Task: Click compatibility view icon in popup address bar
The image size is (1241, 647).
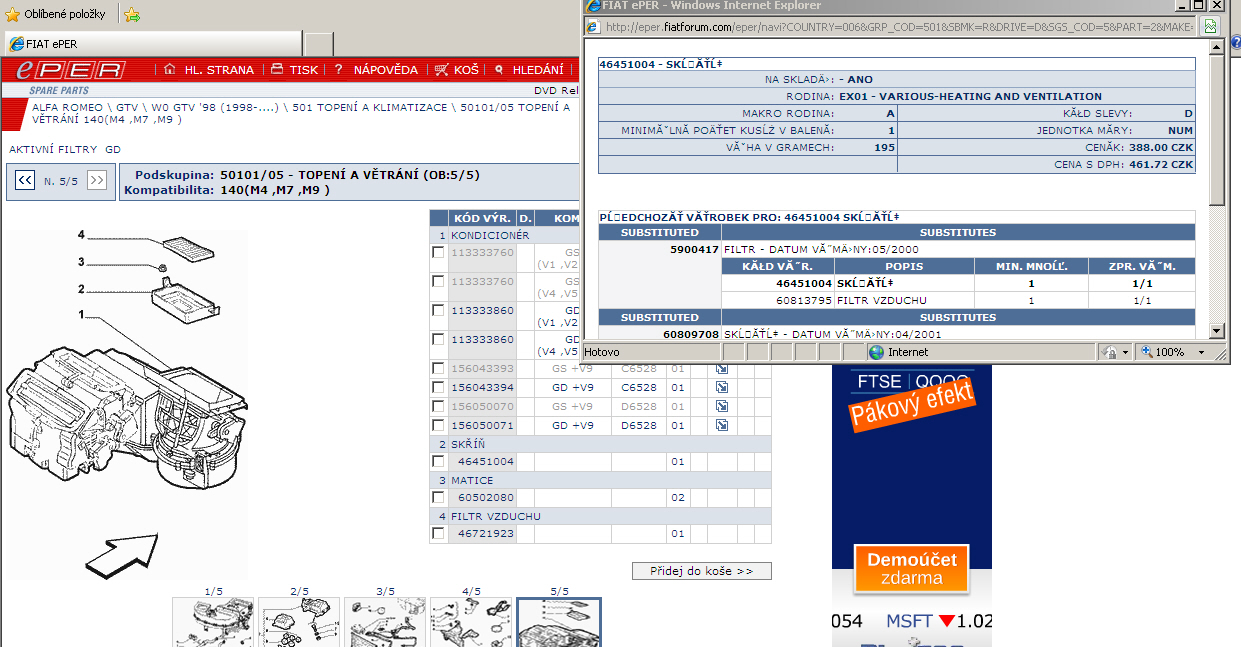Action: (1210, 27)
